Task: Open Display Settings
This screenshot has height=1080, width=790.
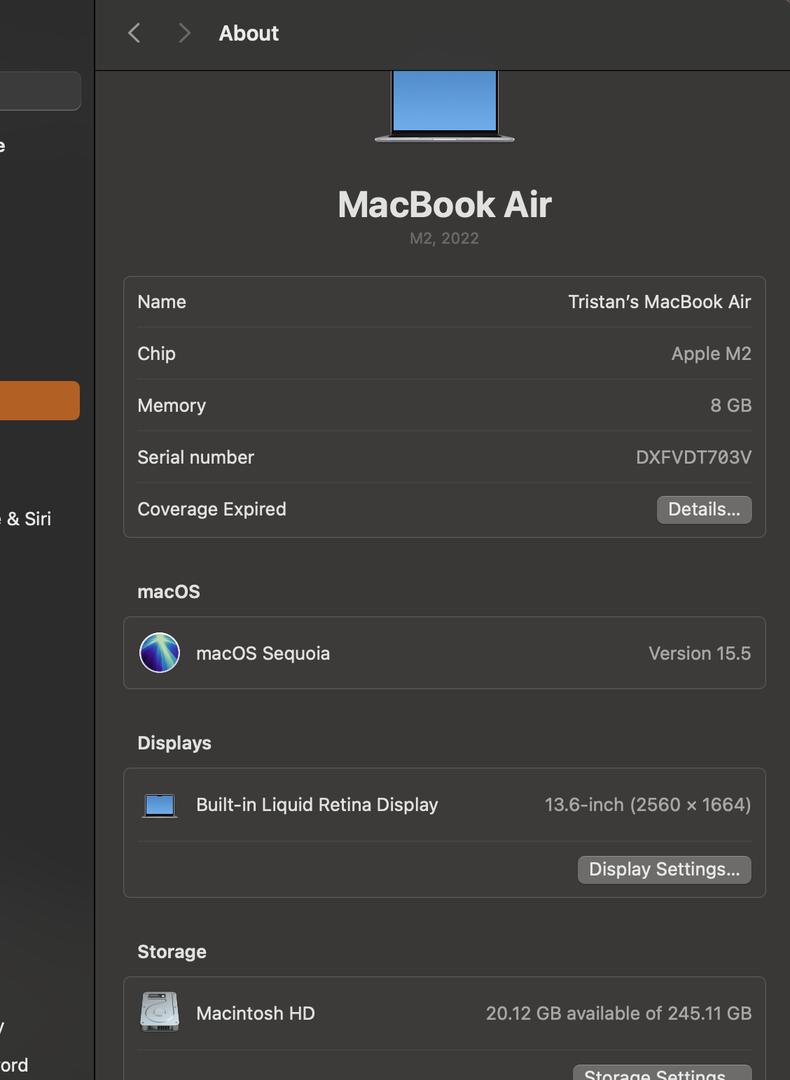Action: click(664, 869)
